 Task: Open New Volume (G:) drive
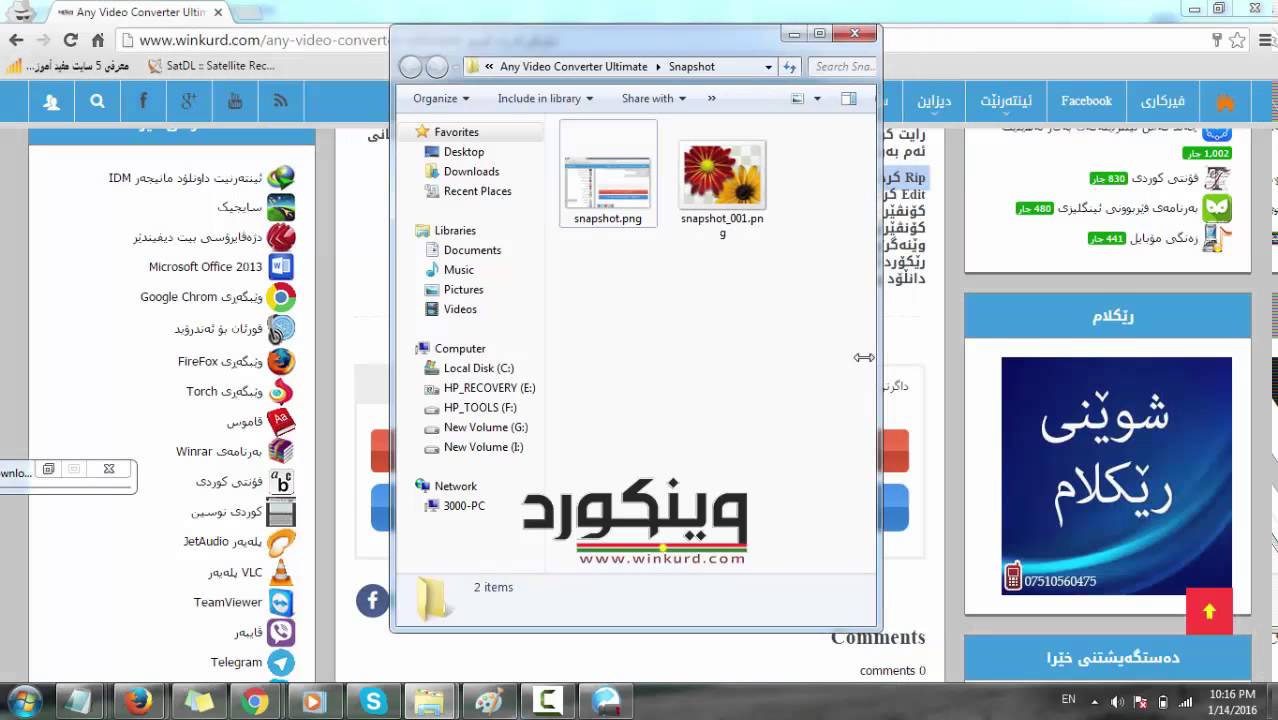pyautogui.click(x=485, y=427)
